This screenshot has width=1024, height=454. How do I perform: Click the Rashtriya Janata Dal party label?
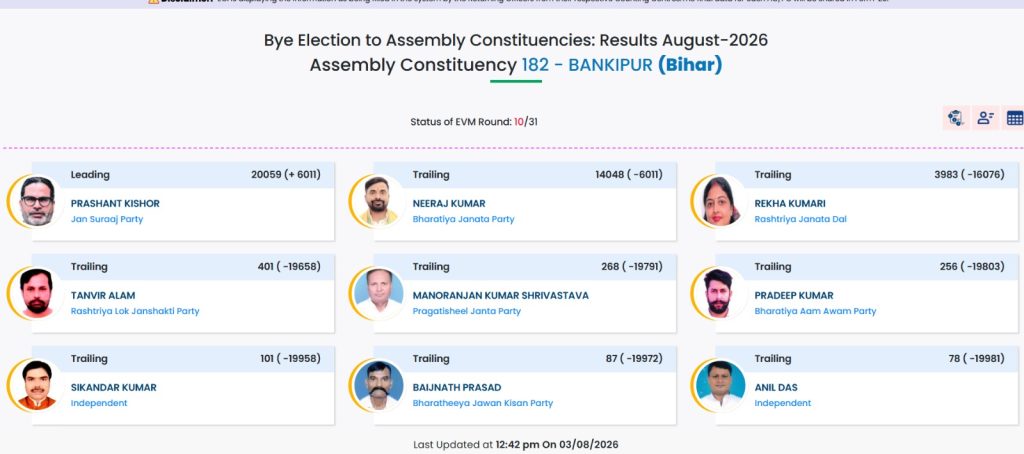click(x=800, y=219)
